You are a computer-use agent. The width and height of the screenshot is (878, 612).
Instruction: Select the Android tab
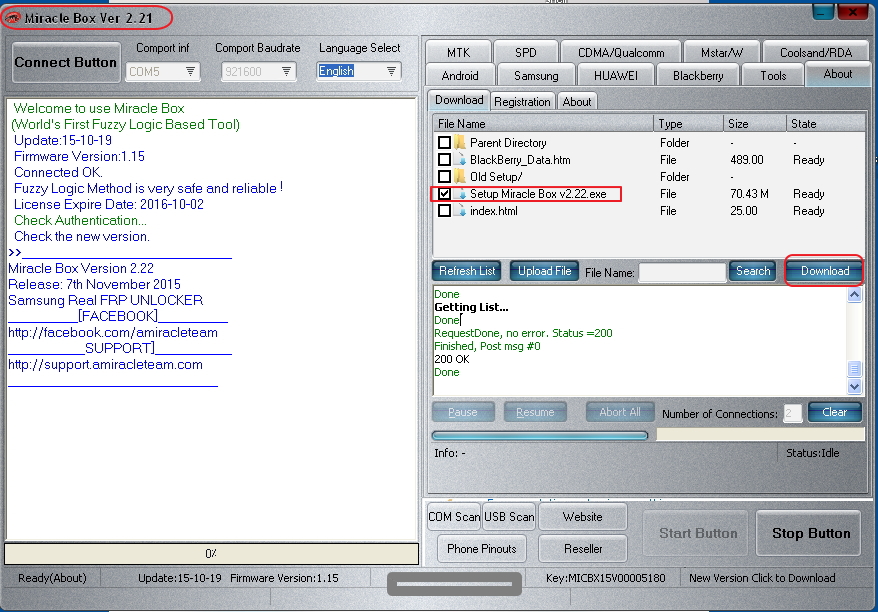tap(460, 76)
